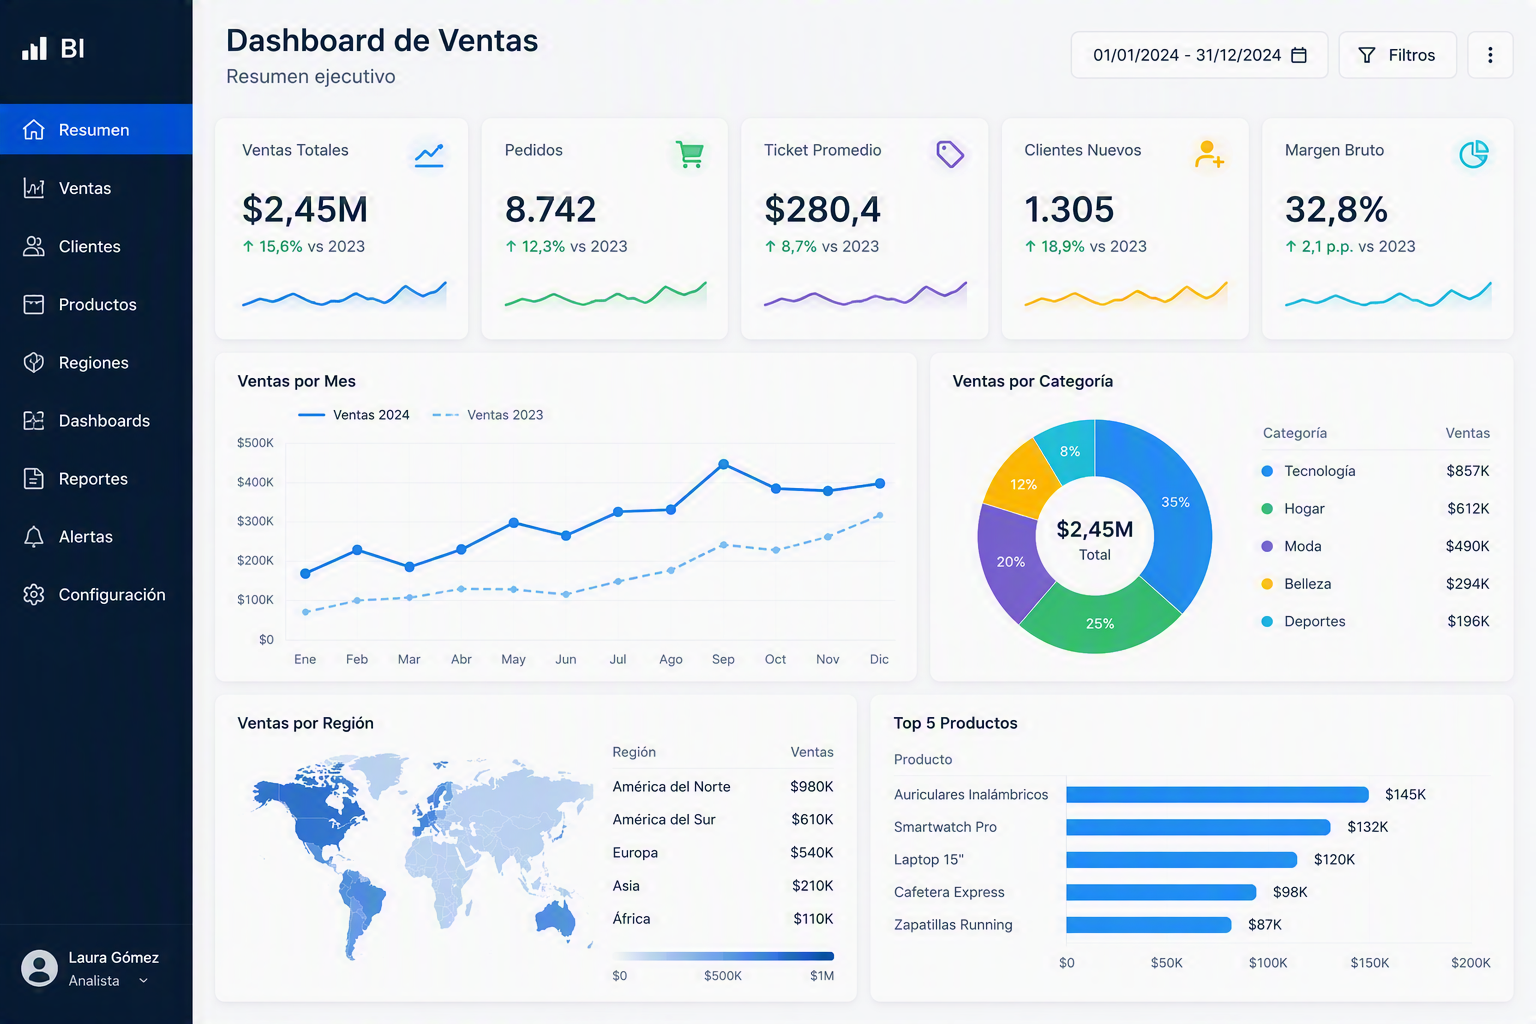Image resolution: width=1536 pixels, height=1024 pixels.
Task: Click the Margen Bruto pie chart icon
Action: click(1473, 154)
